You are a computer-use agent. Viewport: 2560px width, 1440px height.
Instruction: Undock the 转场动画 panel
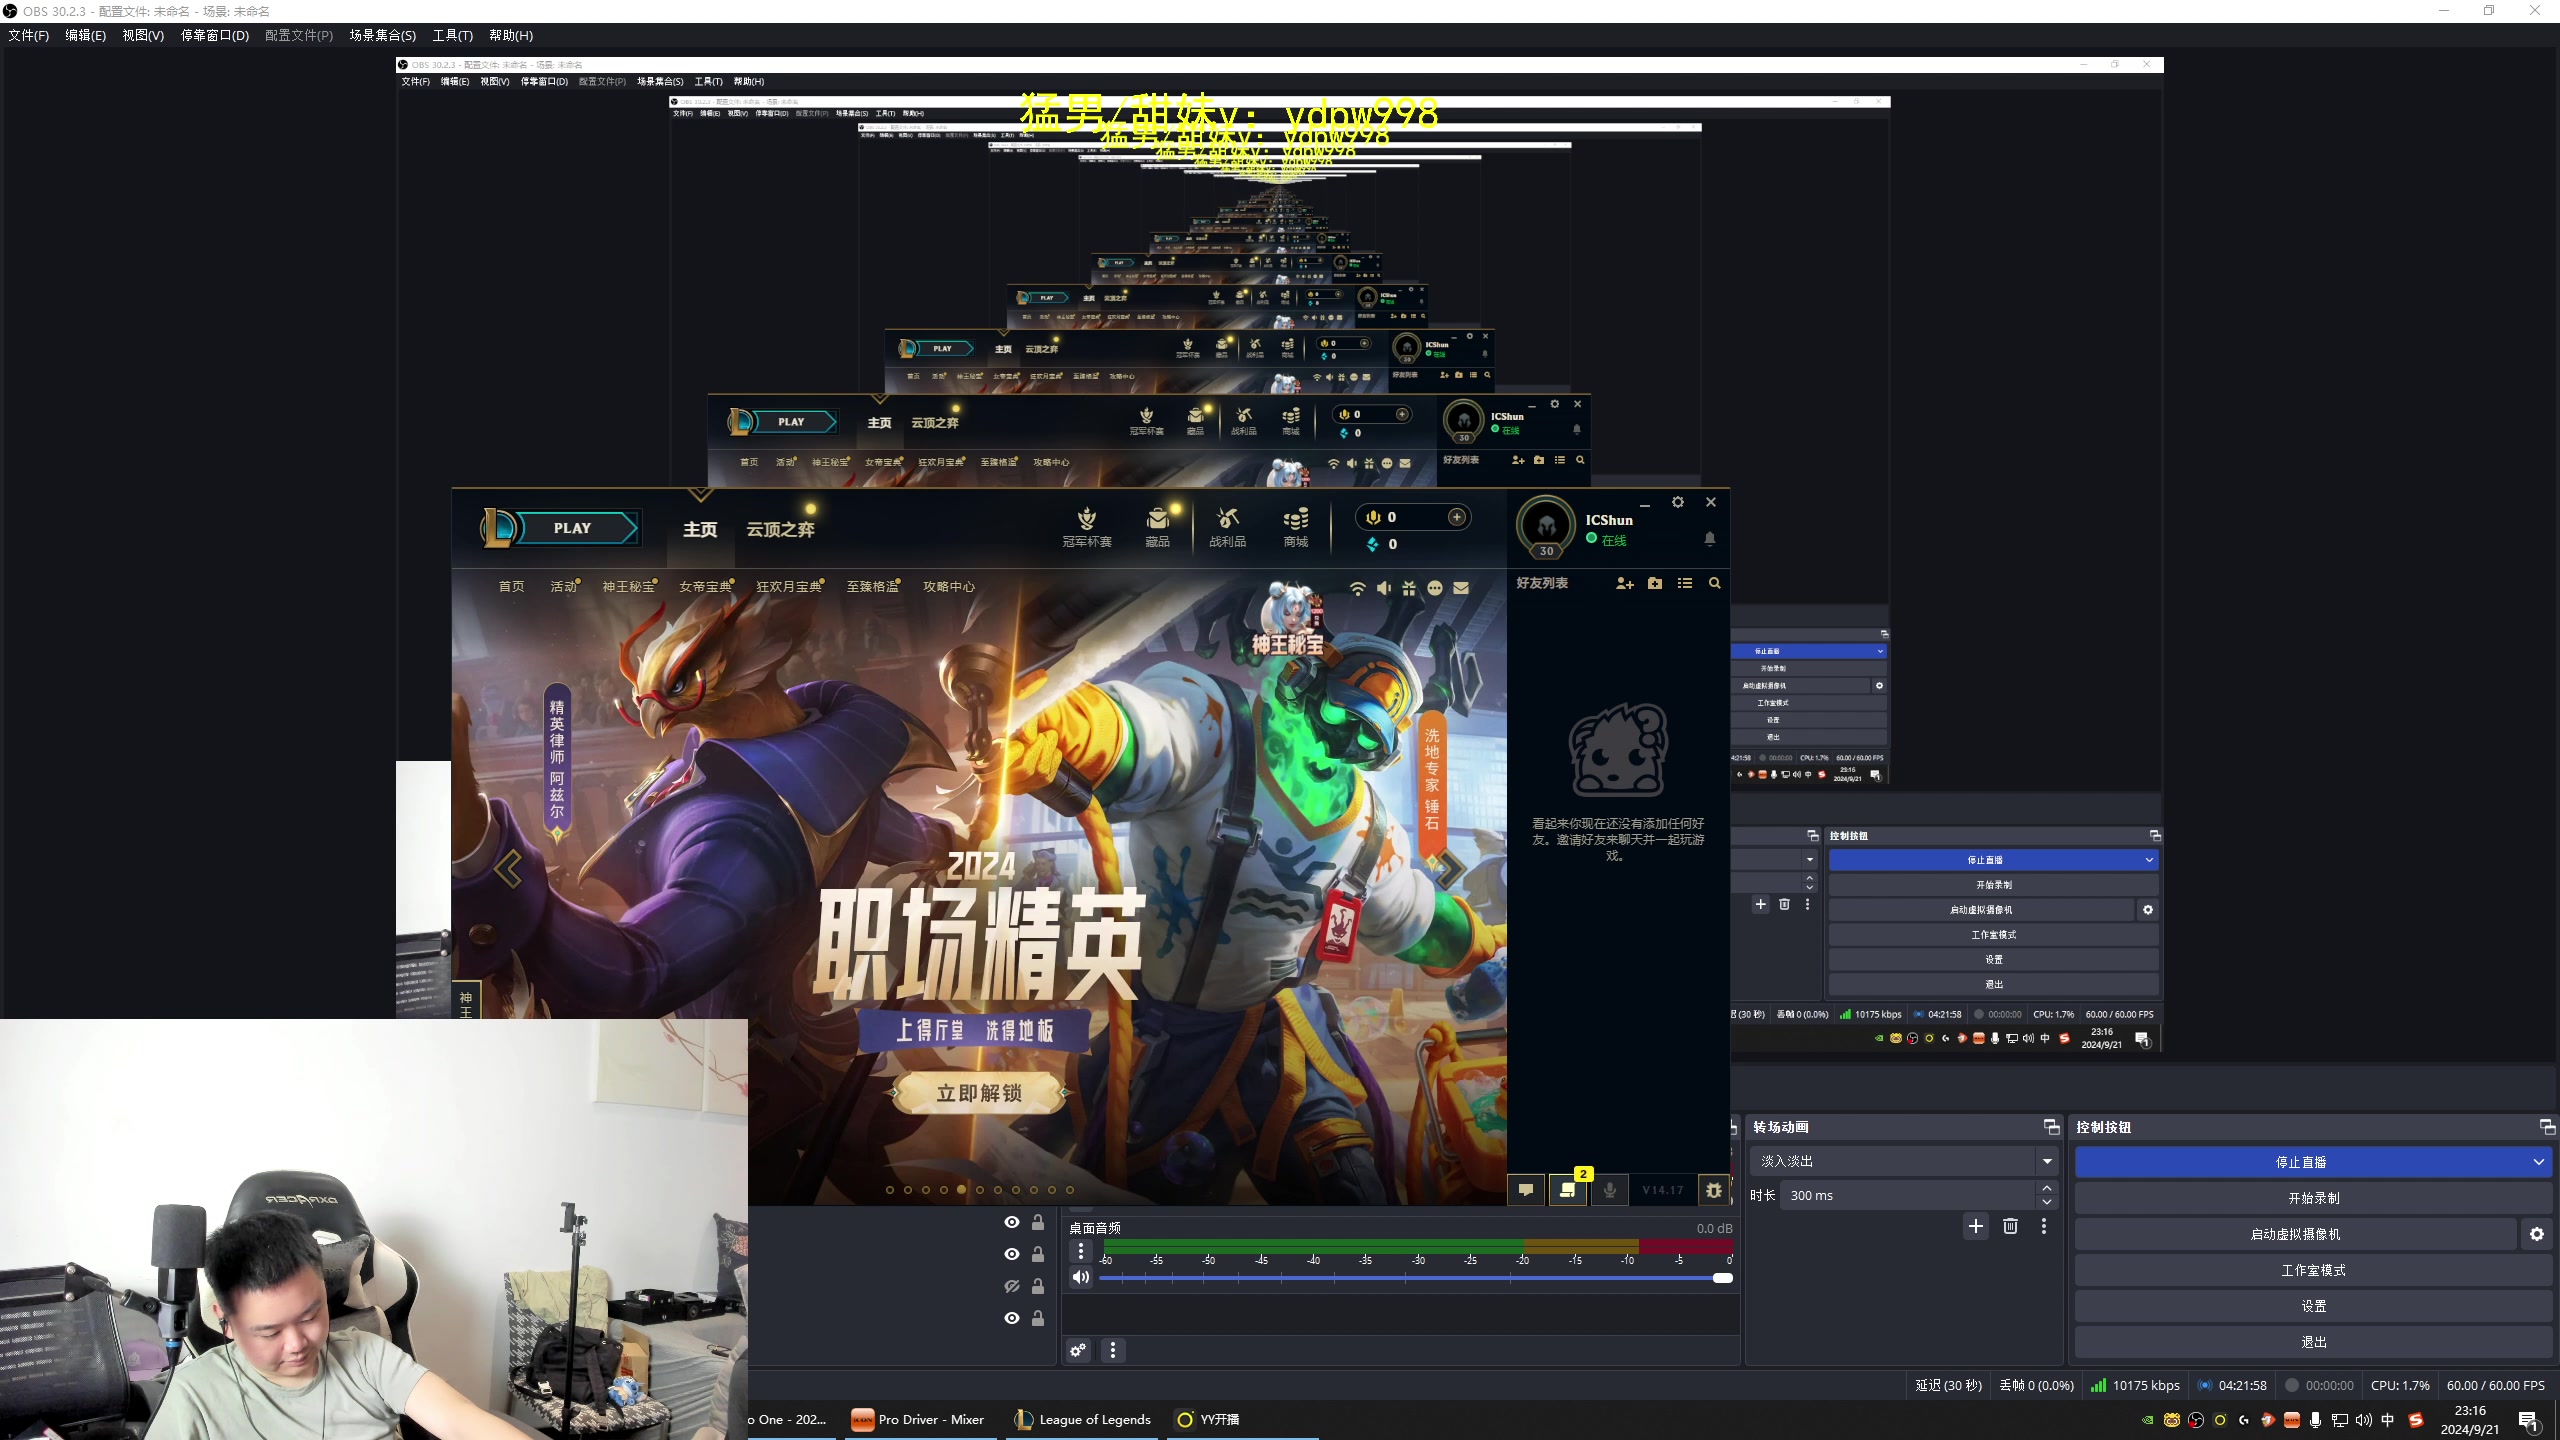(2051, 1127)
